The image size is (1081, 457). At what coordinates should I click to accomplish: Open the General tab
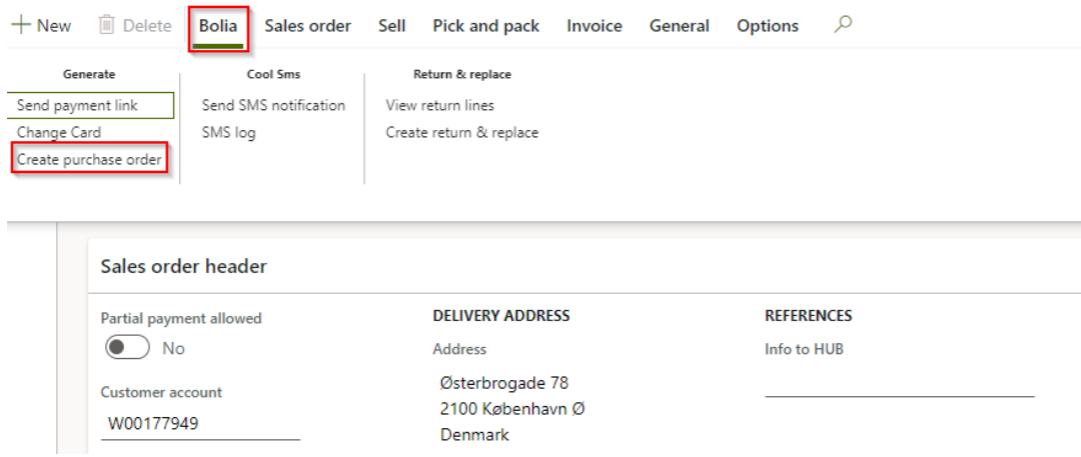[679, 26]
